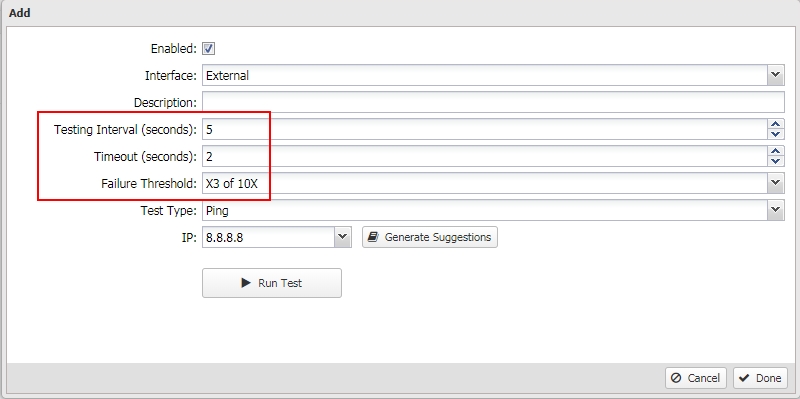This screenshot has height=399, width=800.
Task: Click the Generate Suggestions button
Action: 430,237
